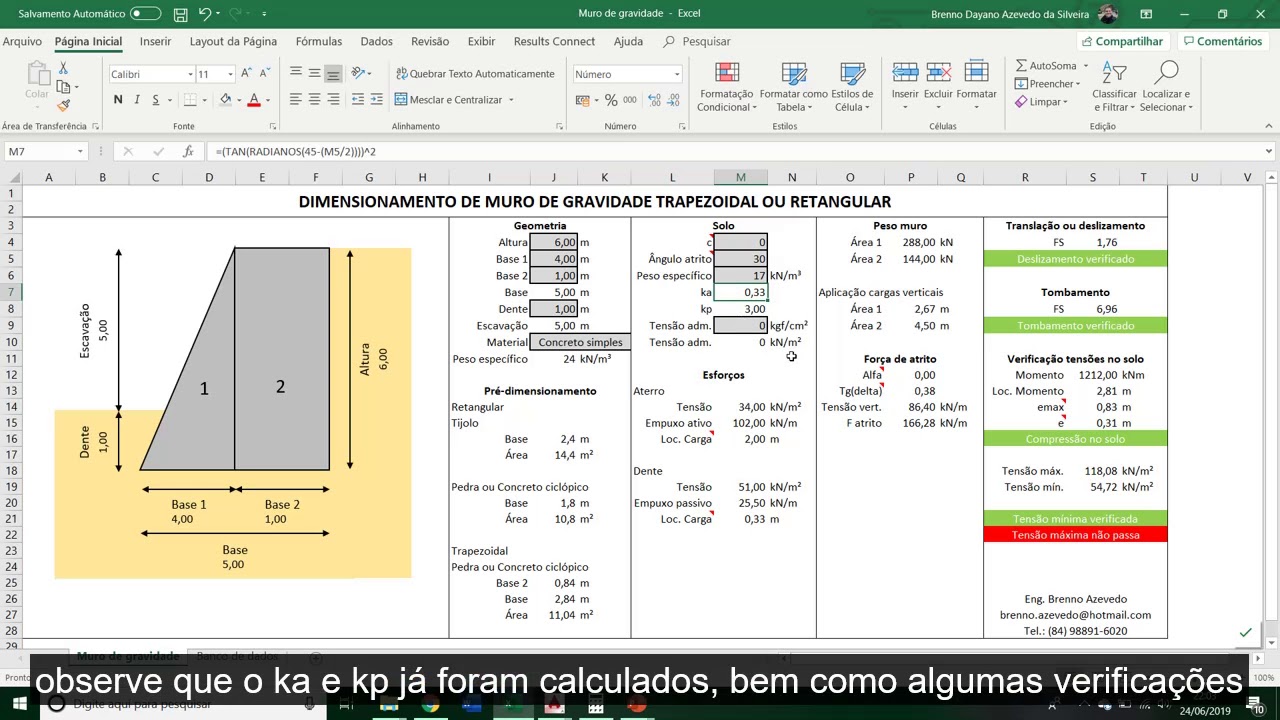Switch to the Layout da Página tab
Viewport: 1280px width, 720px height.
(233, 41)
